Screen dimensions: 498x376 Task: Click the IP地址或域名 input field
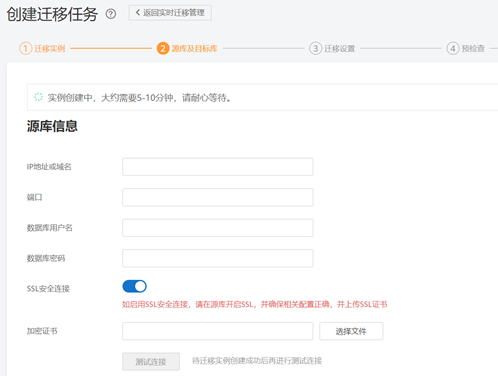click(218, 167)
